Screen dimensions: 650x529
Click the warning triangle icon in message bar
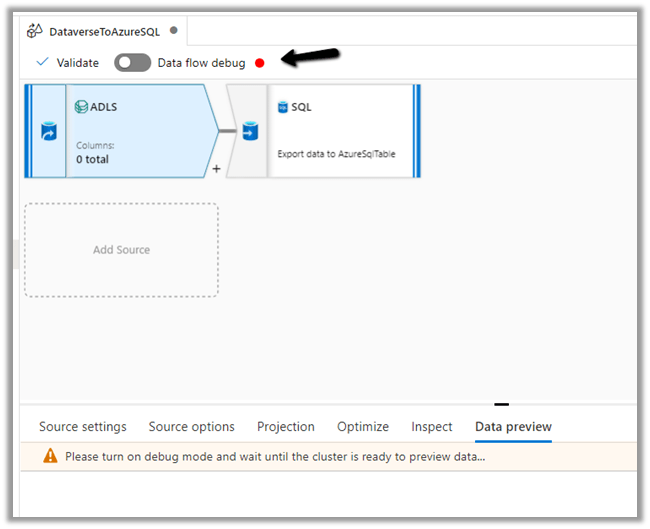pos(50,456)
